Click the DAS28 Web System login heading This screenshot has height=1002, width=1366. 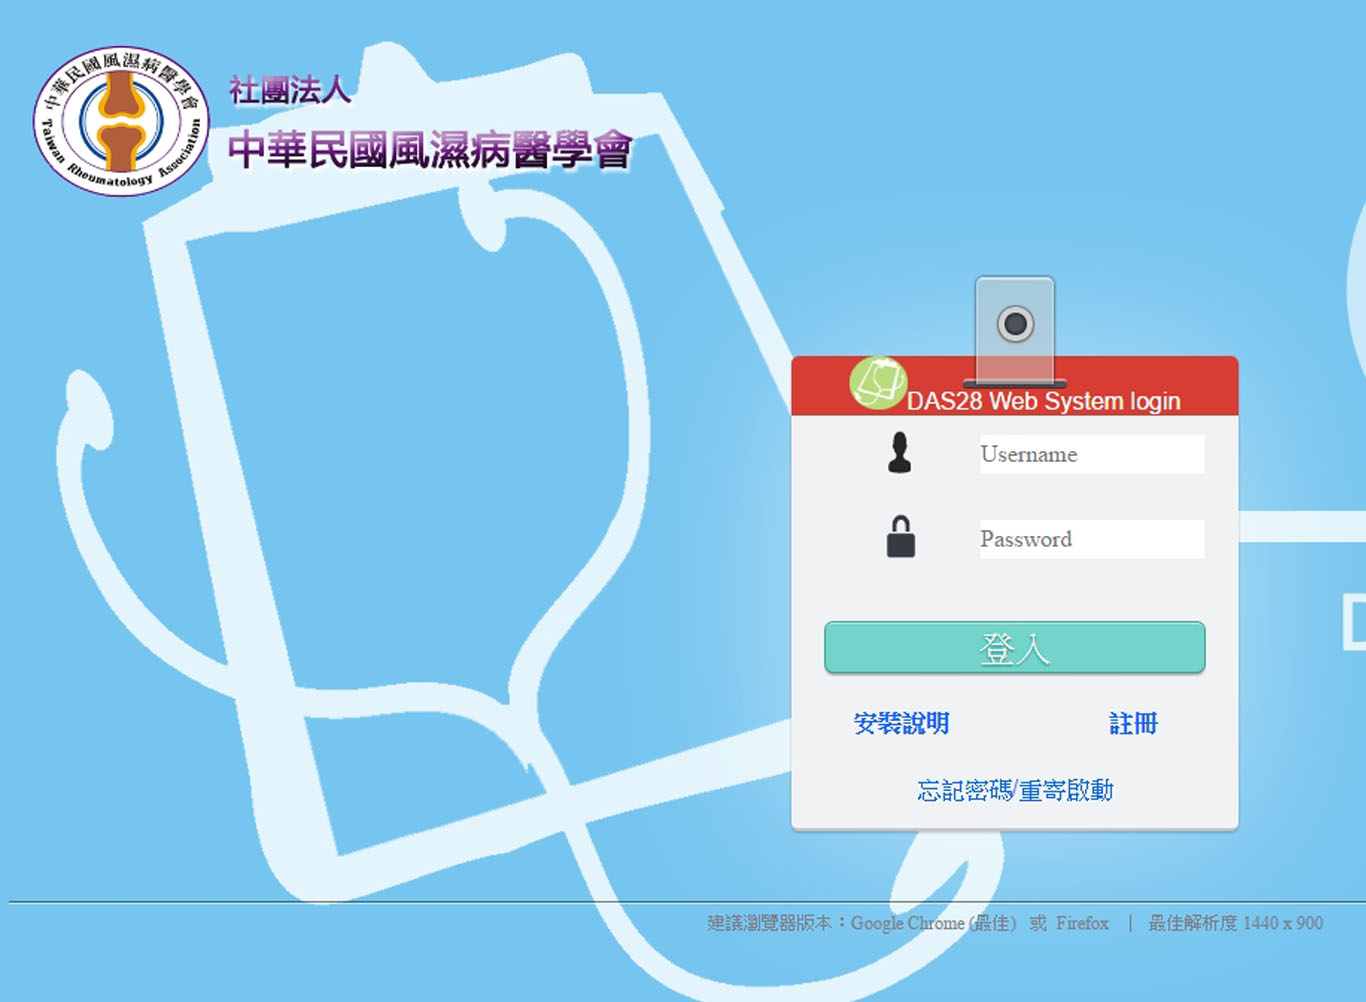(x=1043, y=401)
